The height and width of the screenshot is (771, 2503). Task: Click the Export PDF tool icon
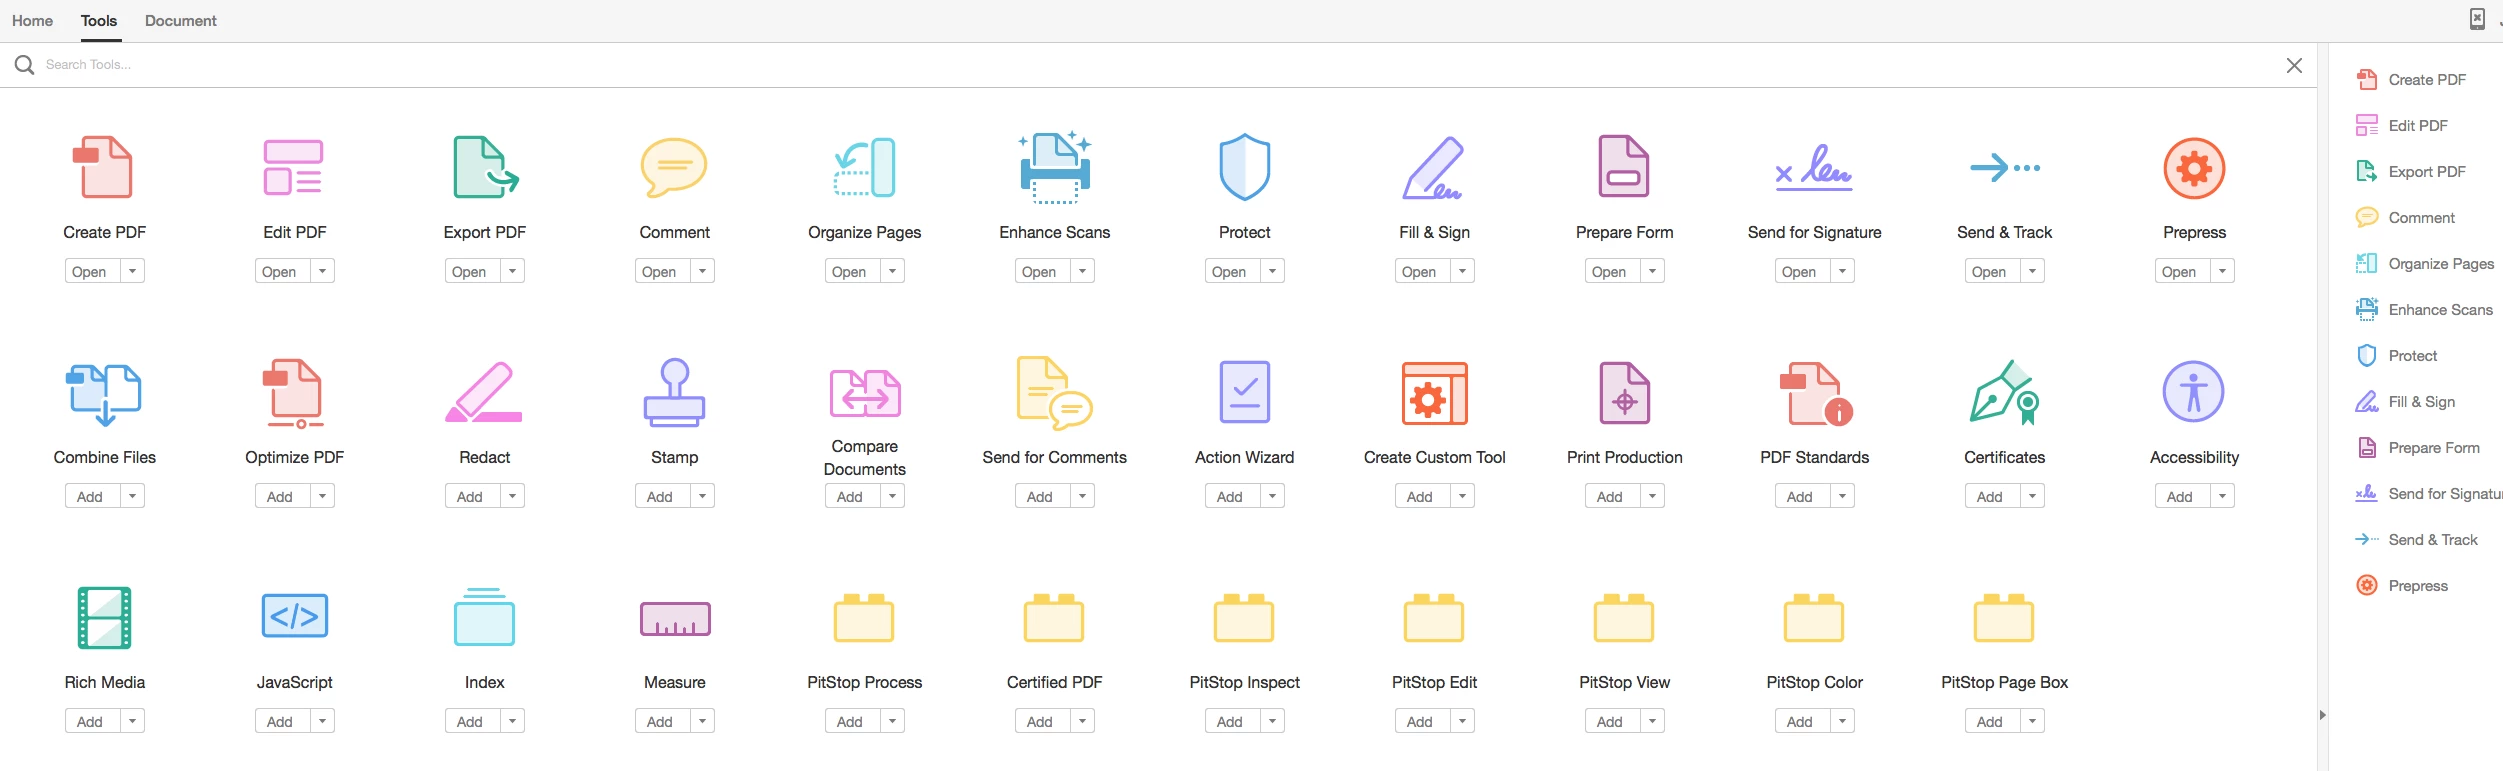tap(485, 167)
